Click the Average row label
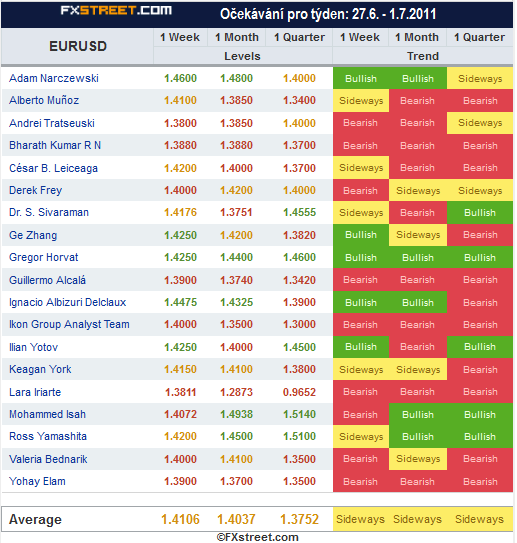 35,519
